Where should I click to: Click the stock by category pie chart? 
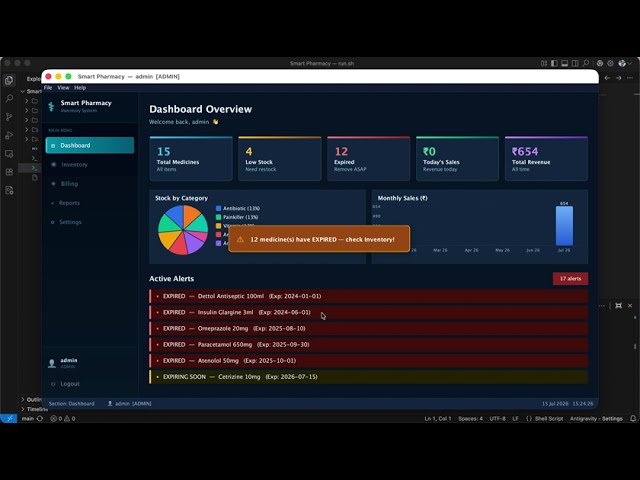183,230
